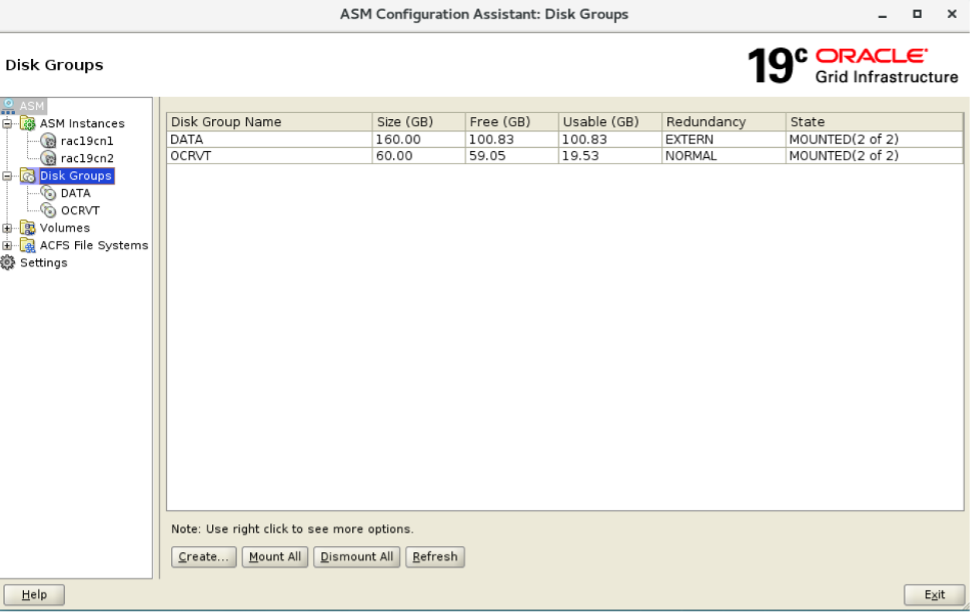Expand the ACFS File Systems node
This screenshot has height=613, width=972.
(x=7, y=245)
